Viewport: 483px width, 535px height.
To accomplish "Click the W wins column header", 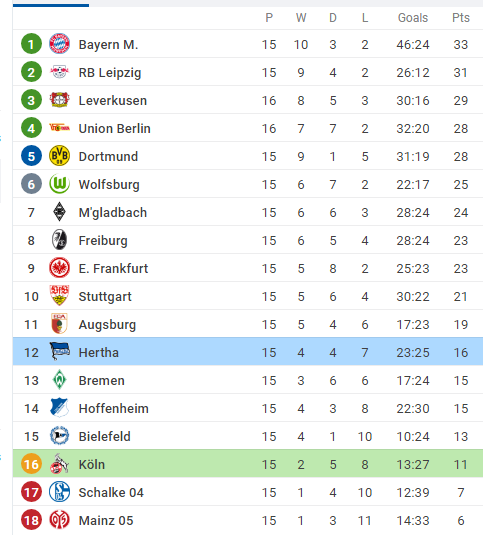I will (301, 18).
